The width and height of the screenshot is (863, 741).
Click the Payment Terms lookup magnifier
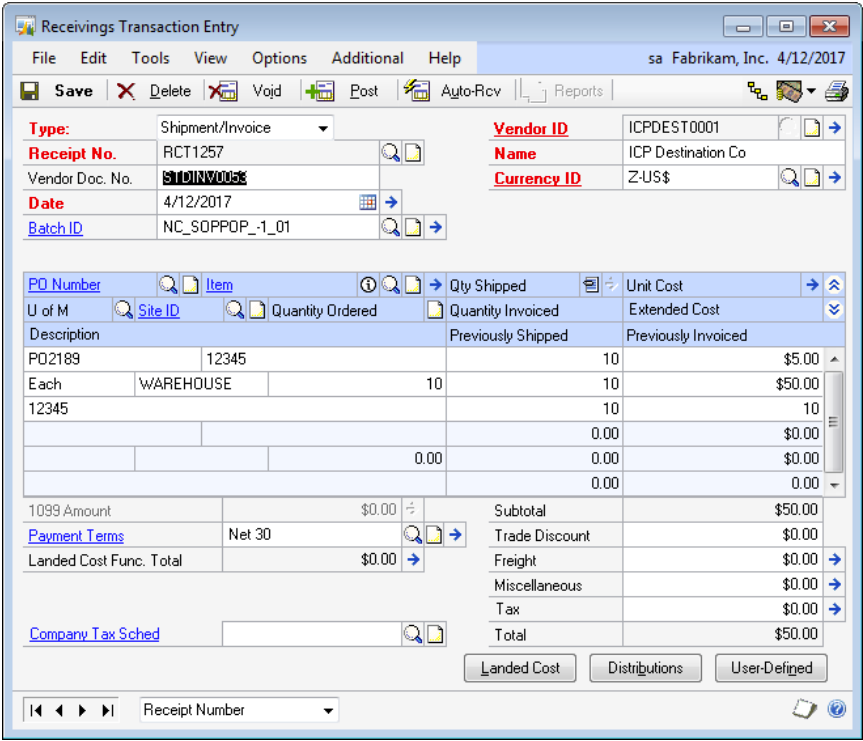412,535
